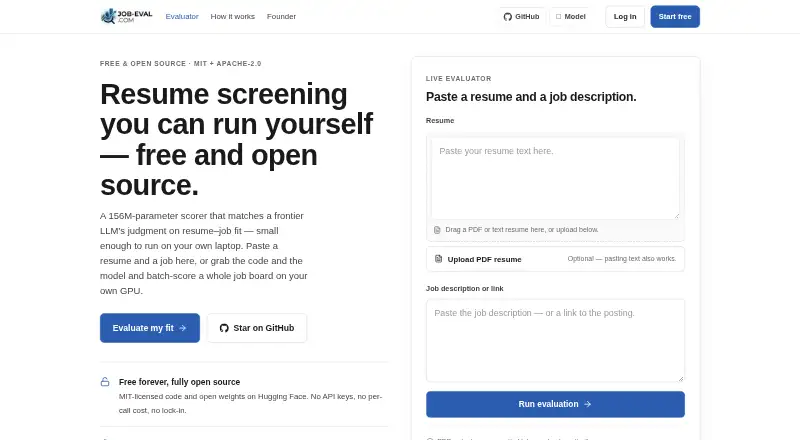Click the Drag a PDF or text resume hint
800x440 pixels.
521,230
